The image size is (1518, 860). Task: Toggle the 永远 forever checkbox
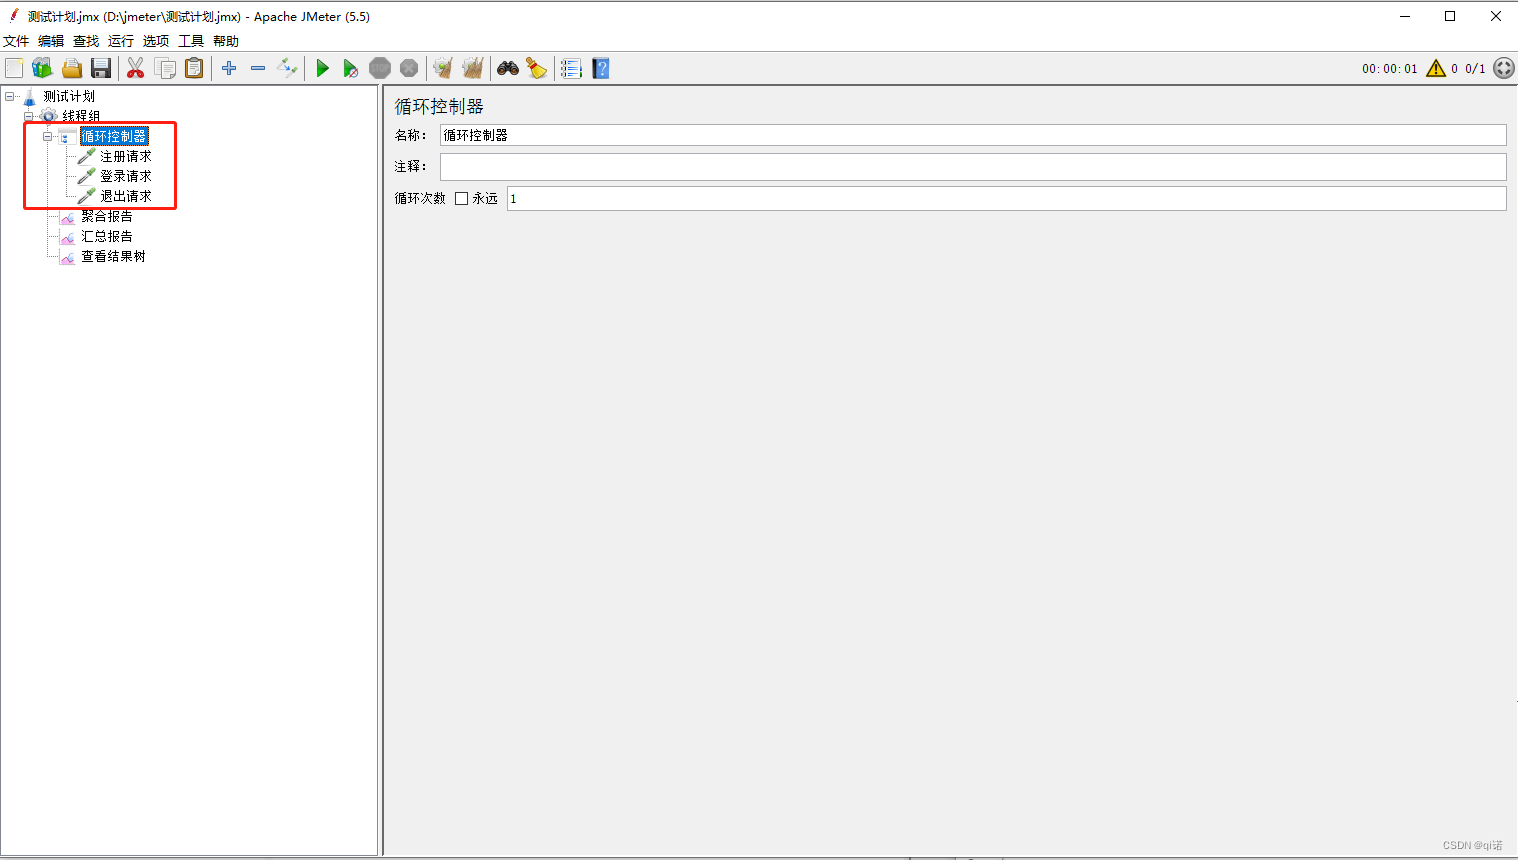click(461, 198)
